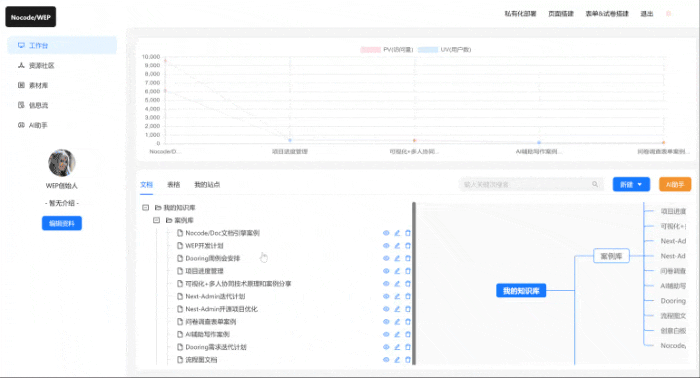The height and width of the screenshot is (378, 700).
Task: Select the 我的知识库 mind map node
Action: point(521,291)
